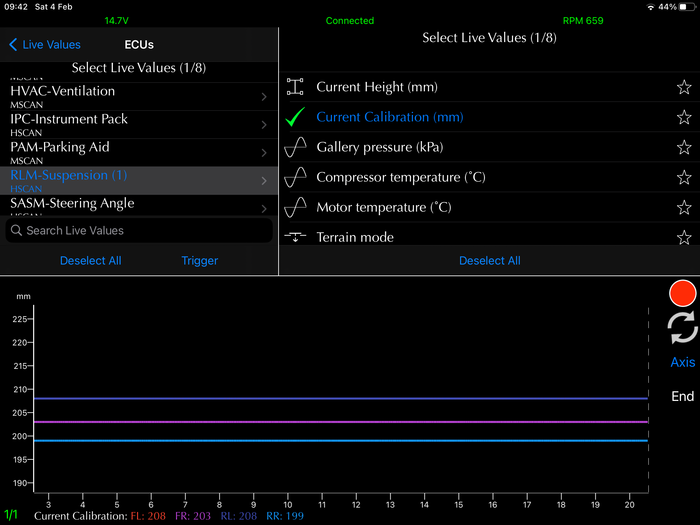Tap the End button
This screenshot has width=700, height=525.
683,396
